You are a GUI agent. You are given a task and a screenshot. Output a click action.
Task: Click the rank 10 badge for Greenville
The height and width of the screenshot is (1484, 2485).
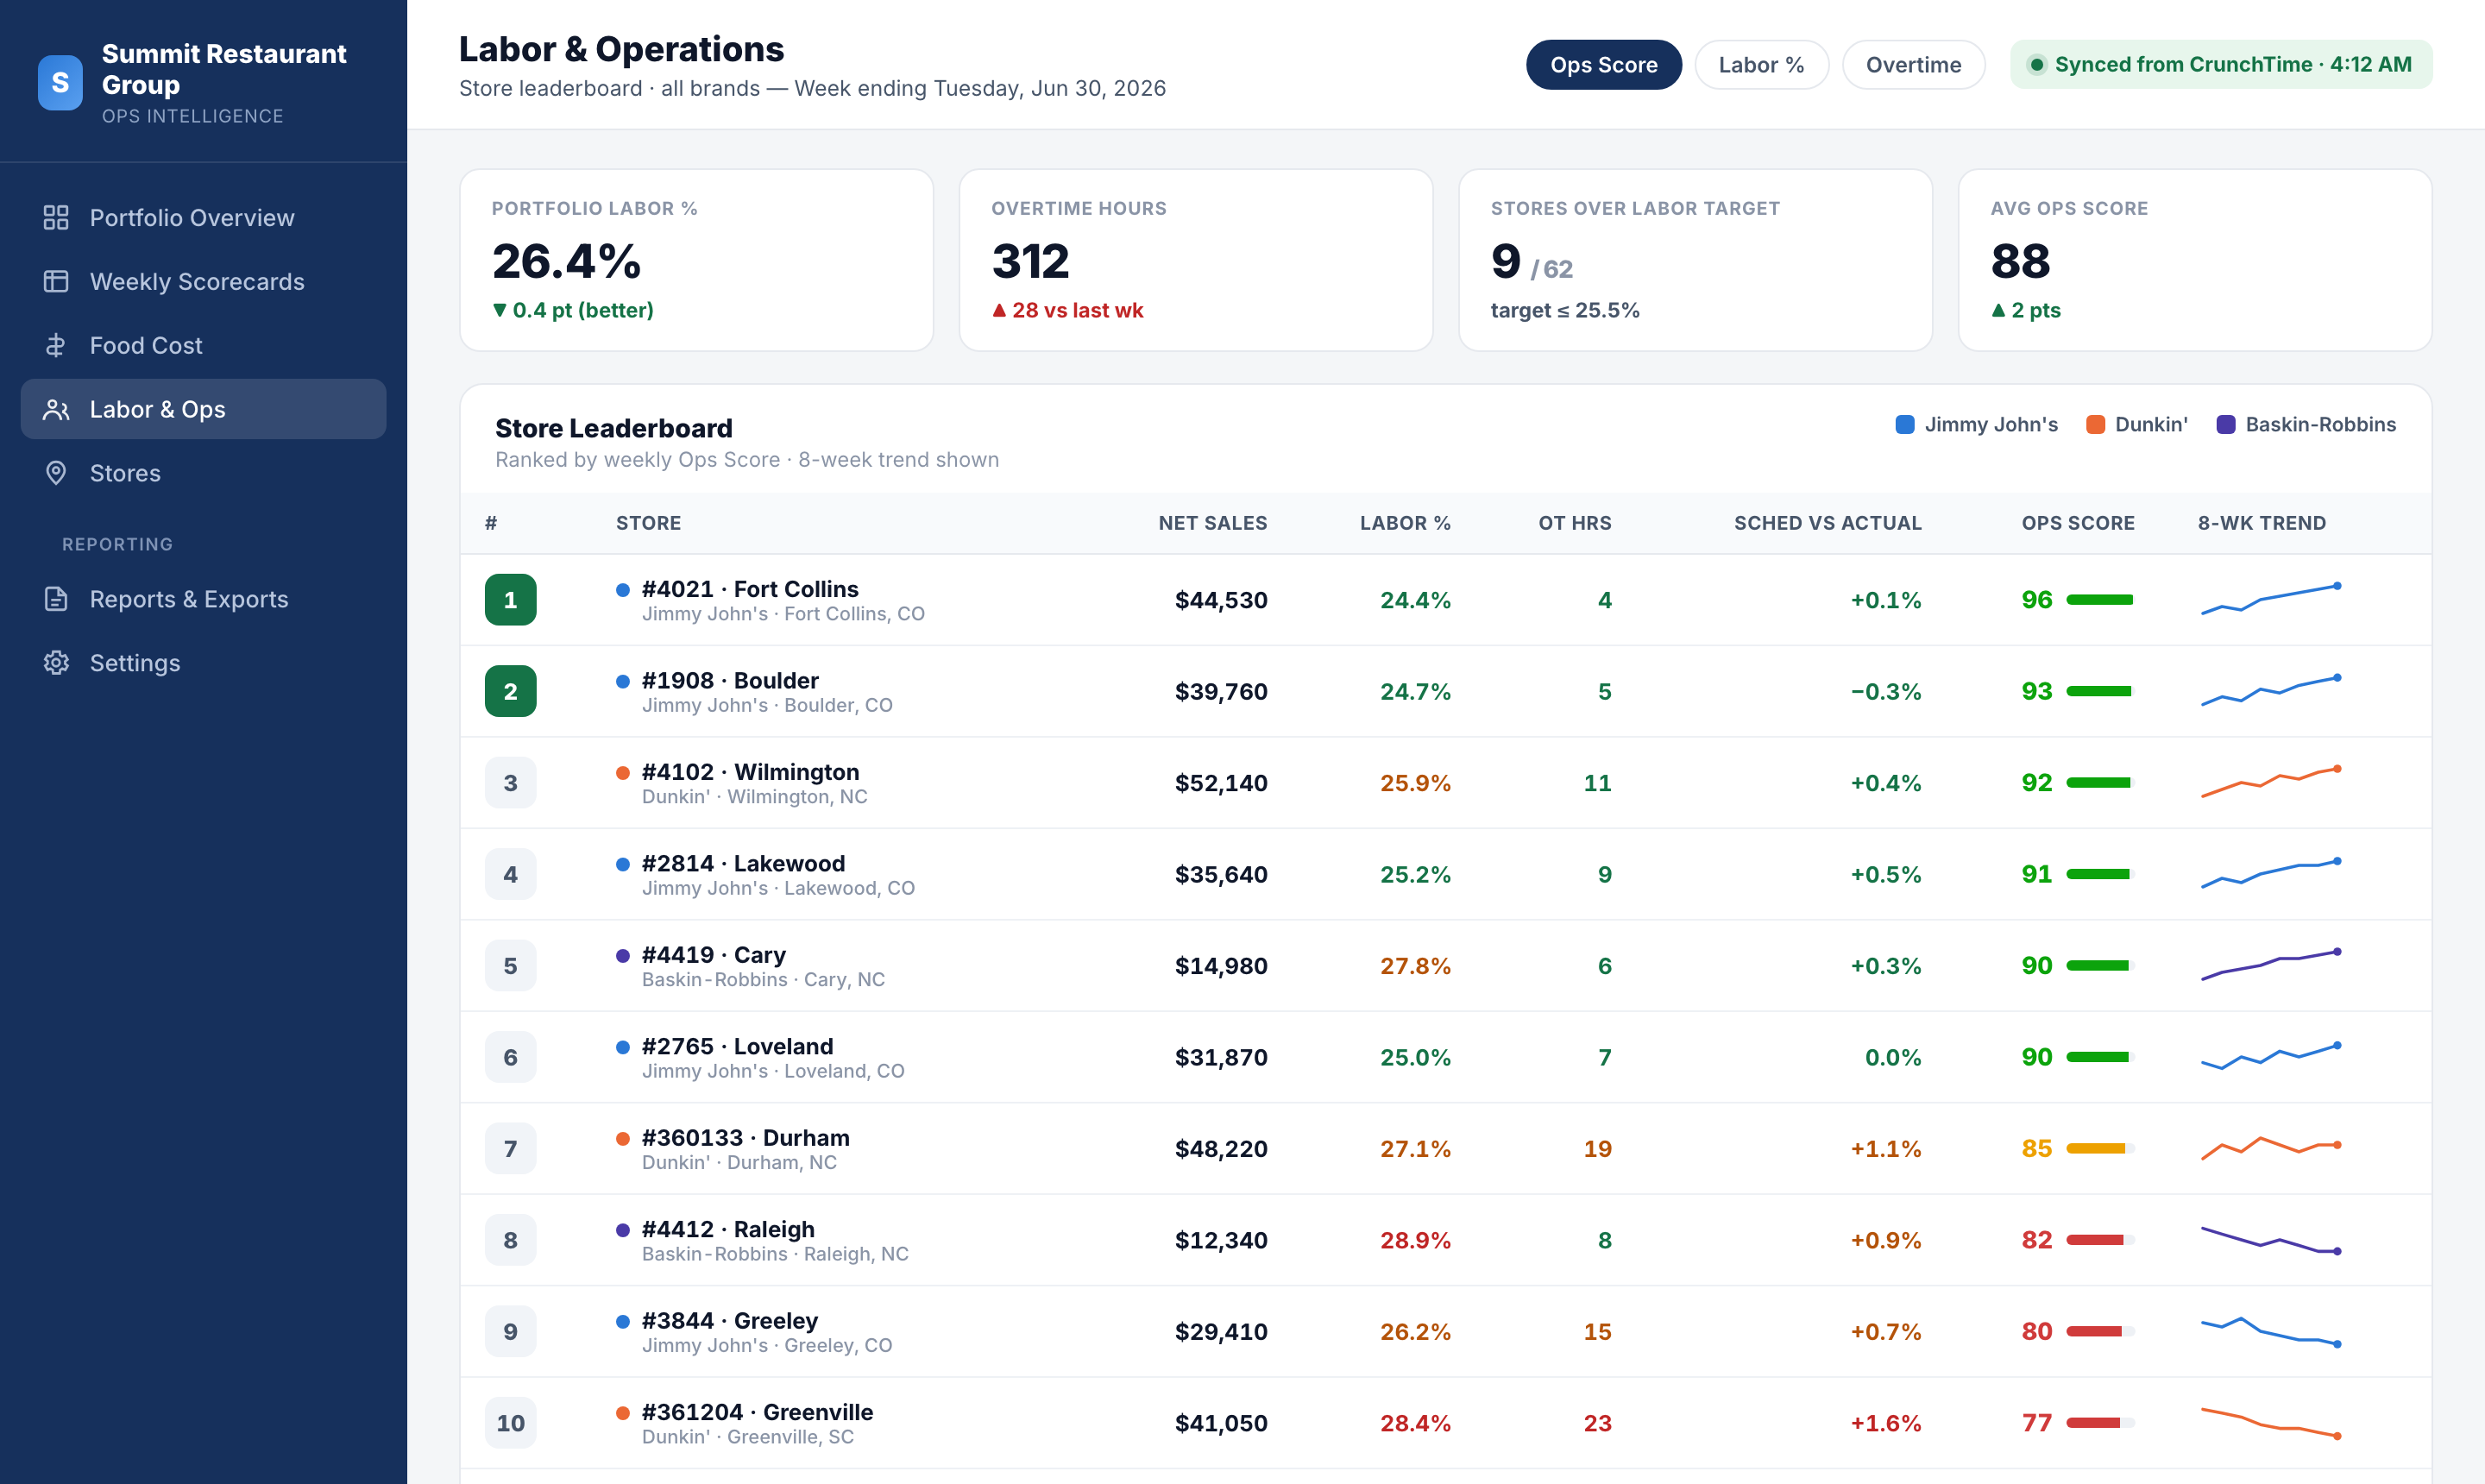511,1423
